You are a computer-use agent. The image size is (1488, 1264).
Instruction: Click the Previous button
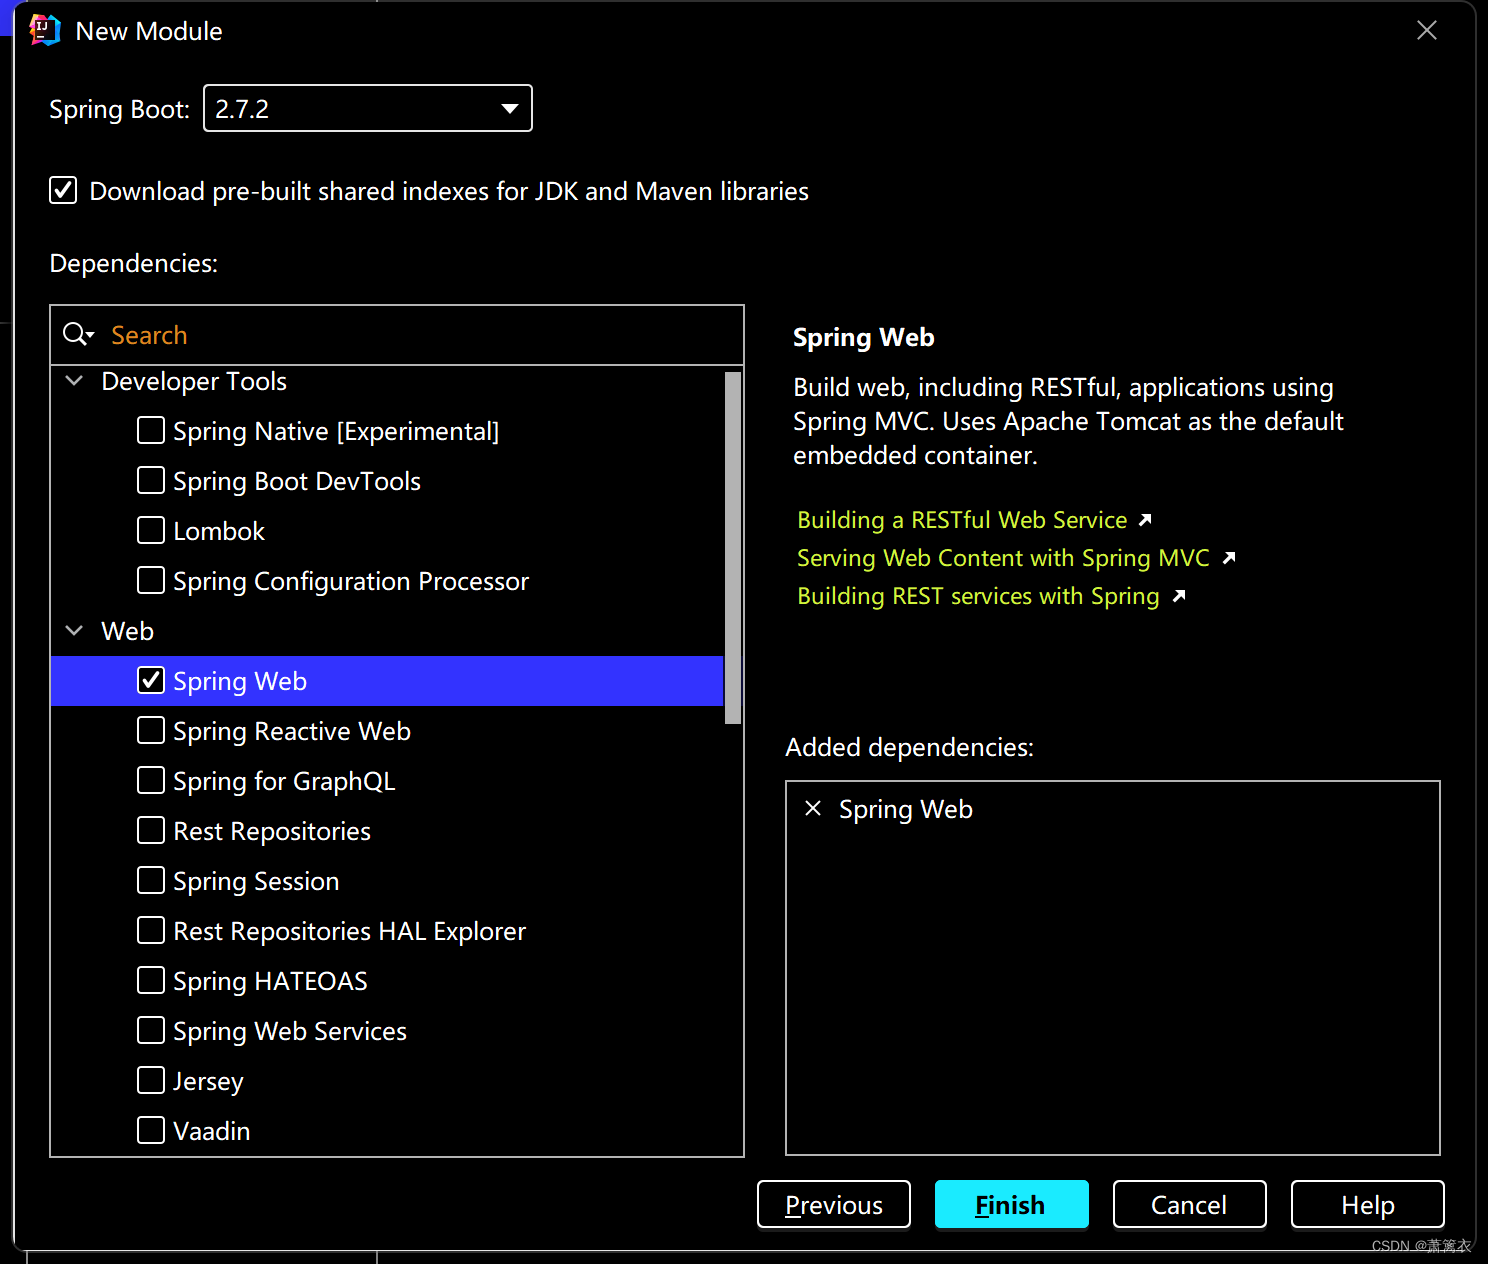coord(834,1204)
